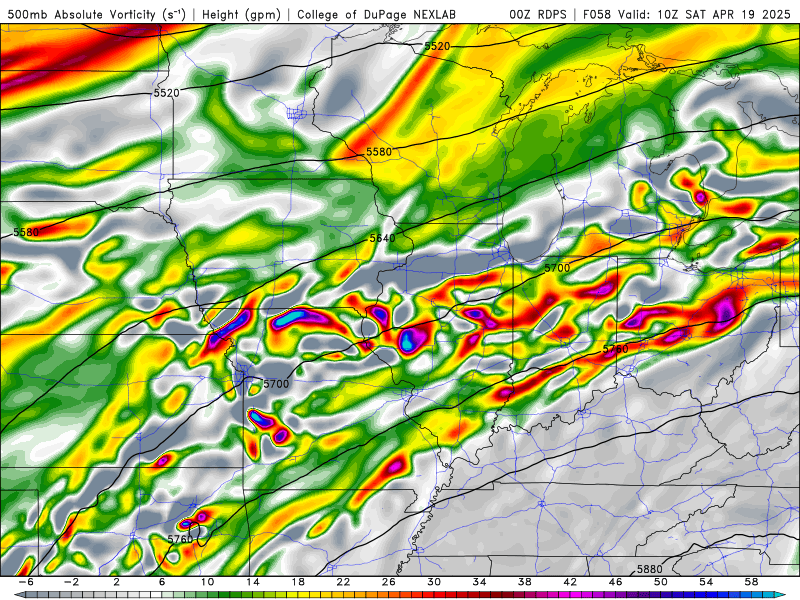Click the "18" value on the color scale
Screen dimensions: 800x600
click(298, 582)
